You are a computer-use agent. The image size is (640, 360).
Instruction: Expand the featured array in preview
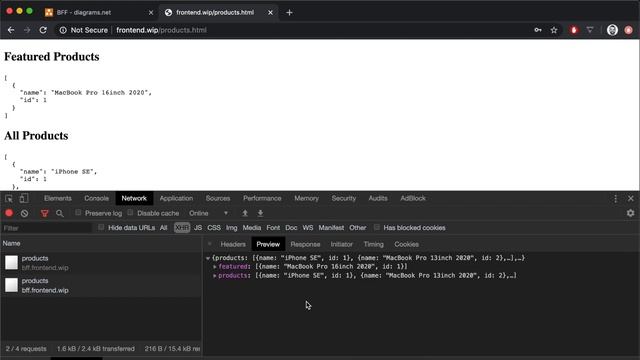(215, 267)
